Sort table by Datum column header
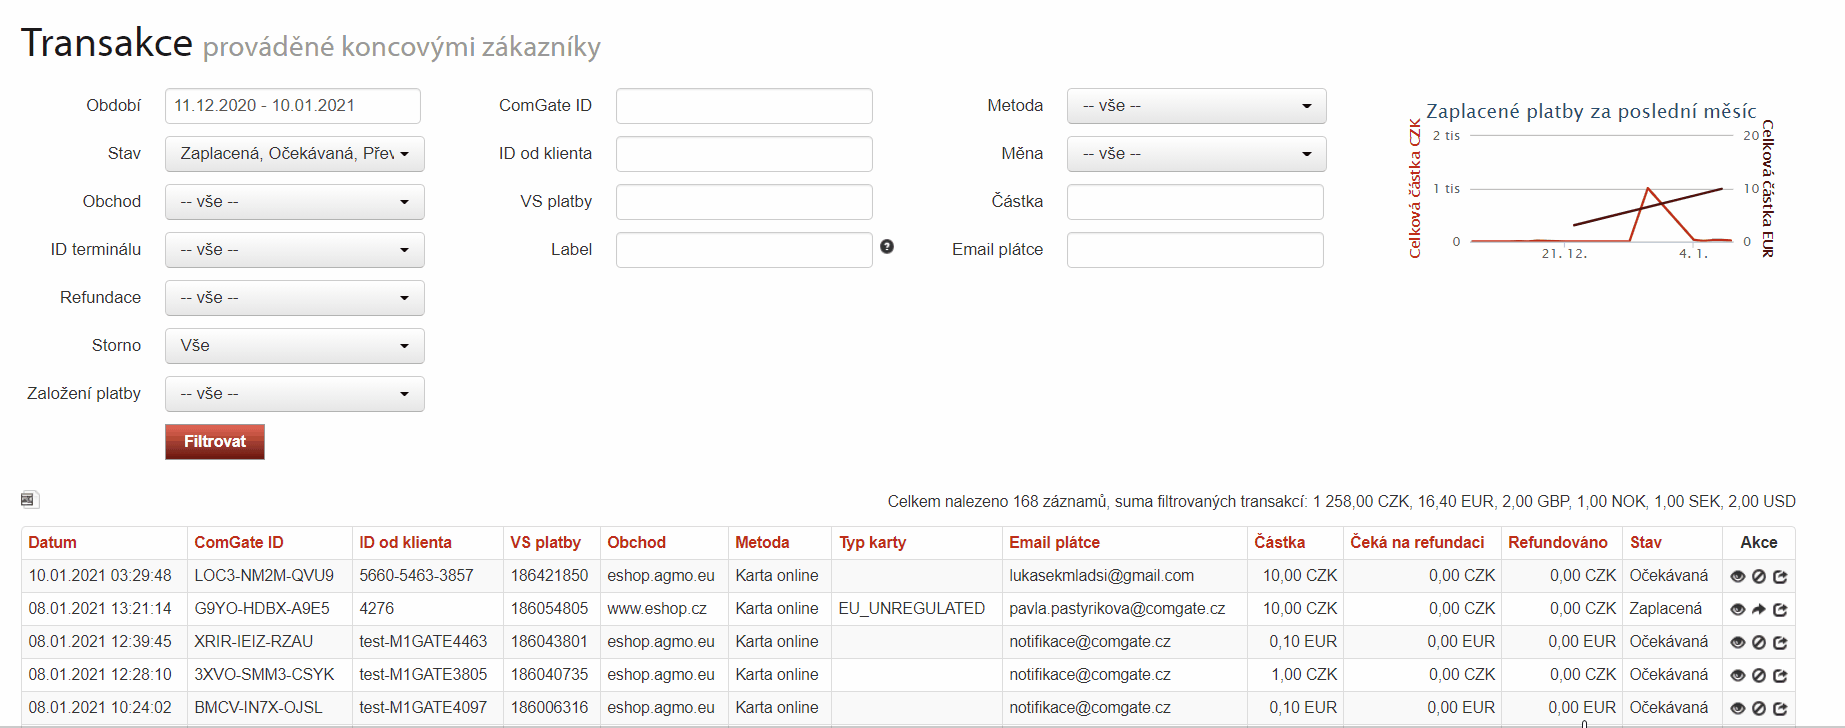Screen dimensions: 1845x728 point(52,543)
